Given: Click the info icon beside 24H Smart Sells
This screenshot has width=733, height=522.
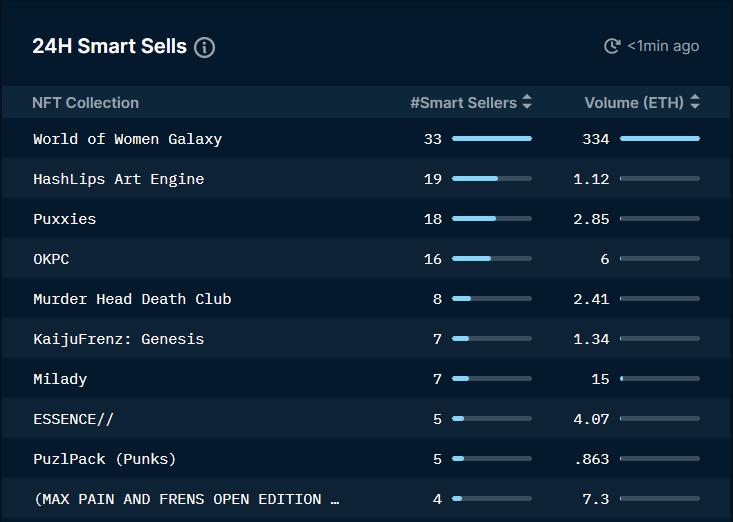Looking at the screenshot, I should pyautogui.click(x=204, y=47).
